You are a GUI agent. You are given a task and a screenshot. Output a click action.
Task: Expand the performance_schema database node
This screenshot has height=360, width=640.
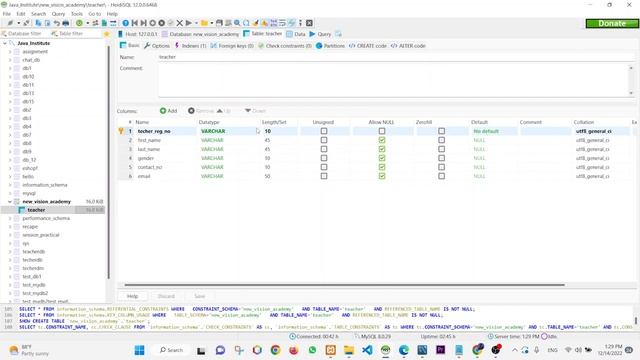(10, 218)
